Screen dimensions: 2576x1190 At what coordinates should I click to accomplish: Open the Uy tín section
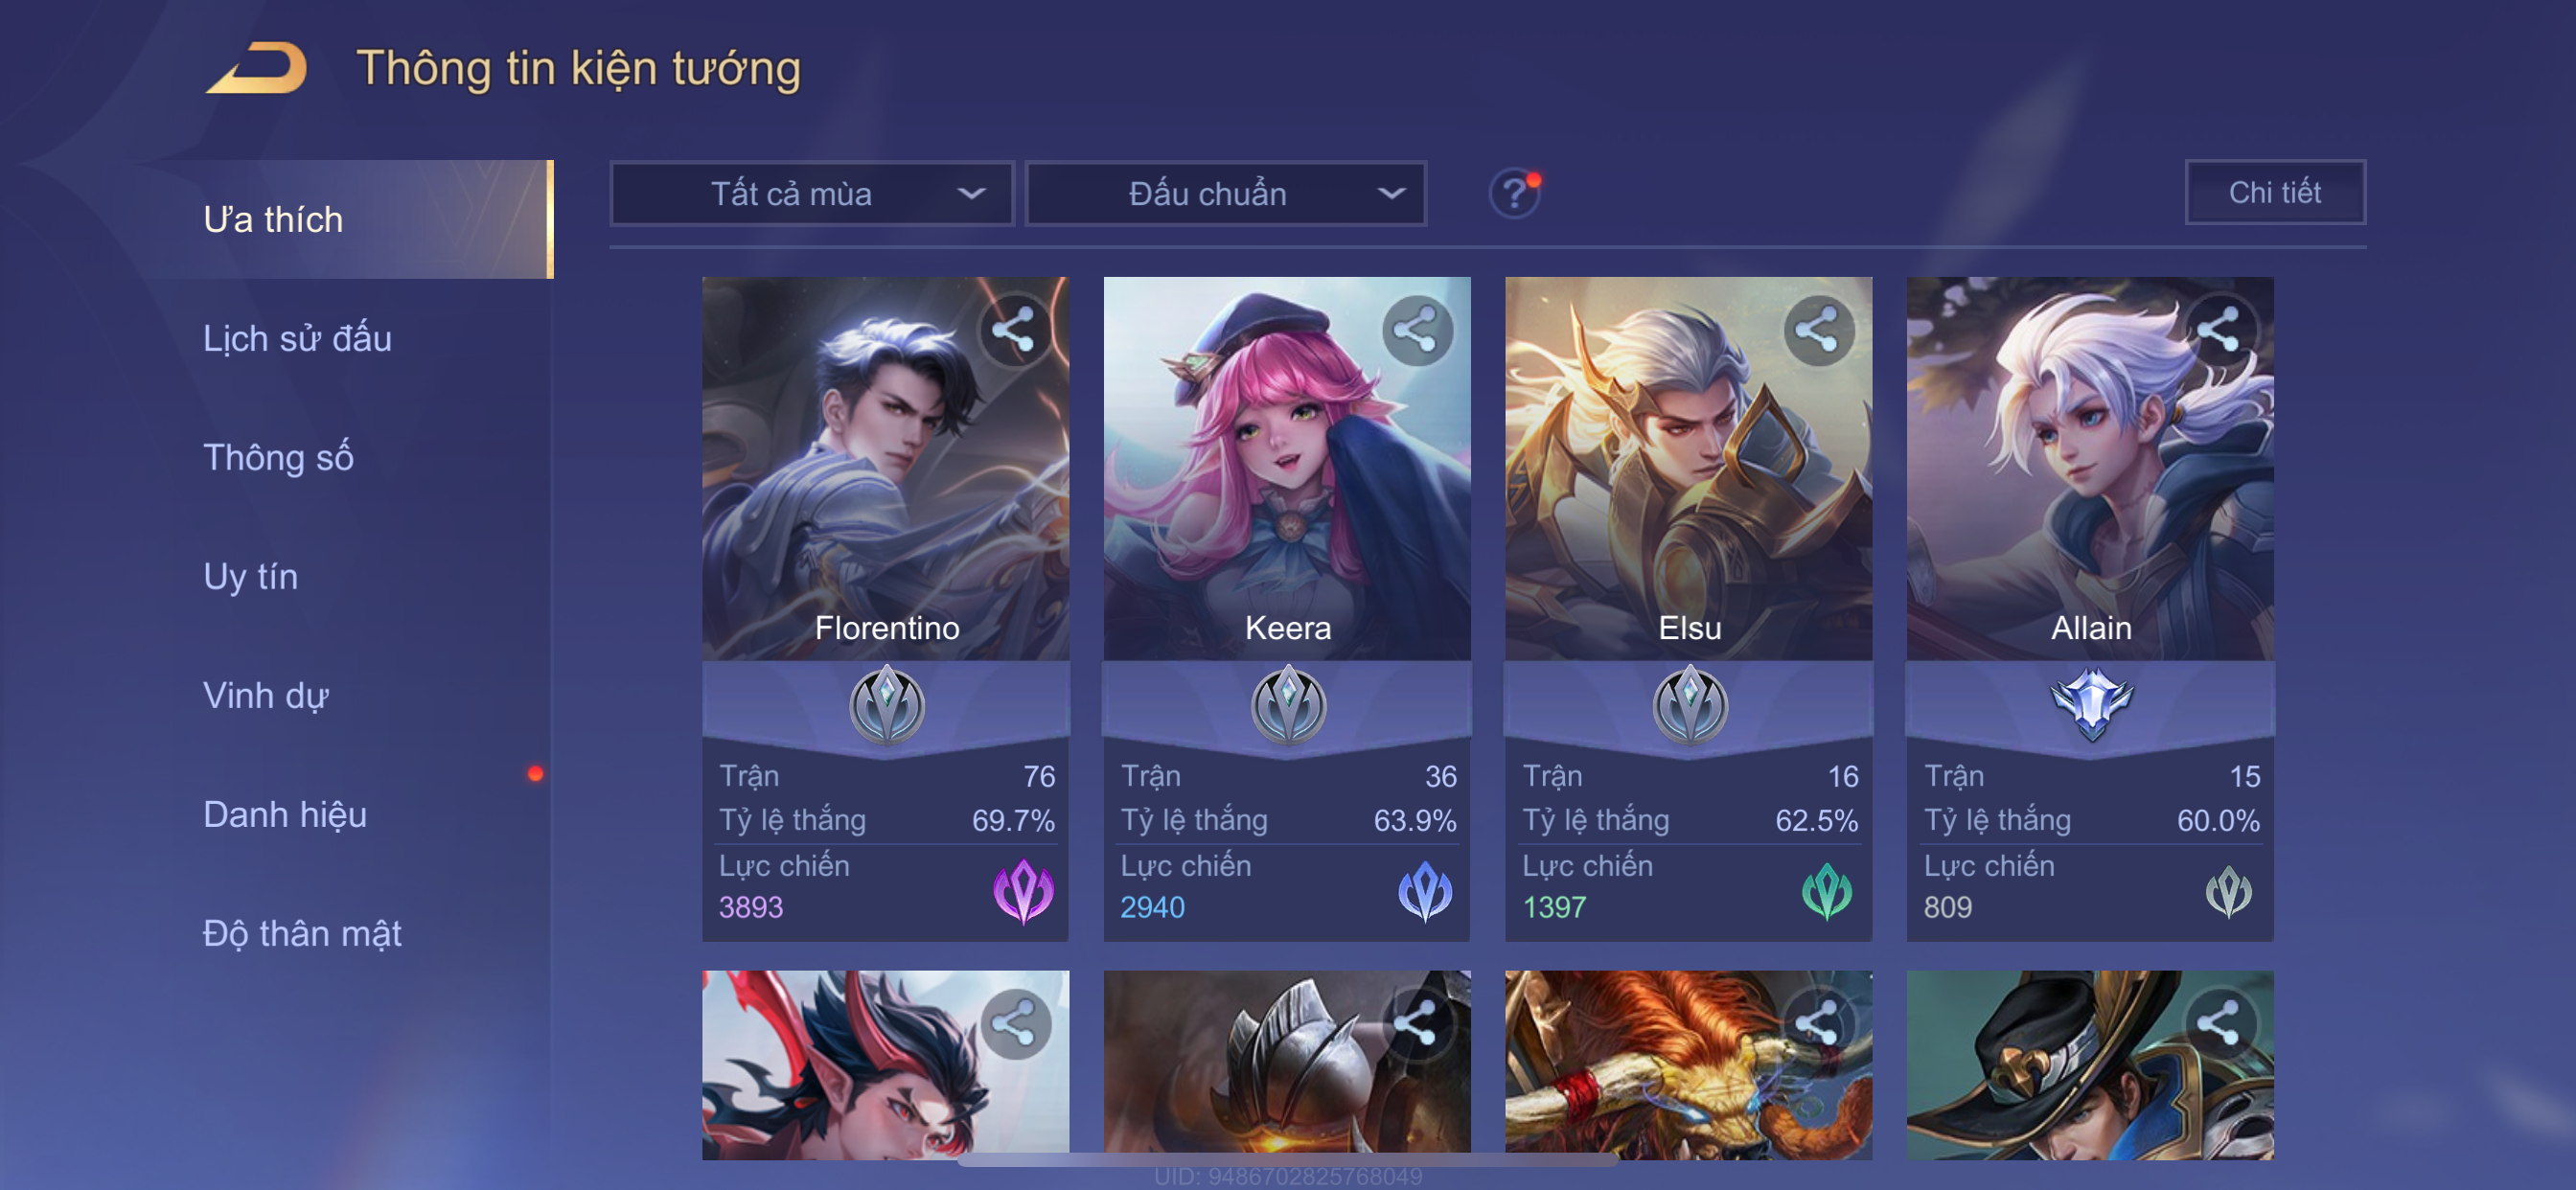click(250, 576)
